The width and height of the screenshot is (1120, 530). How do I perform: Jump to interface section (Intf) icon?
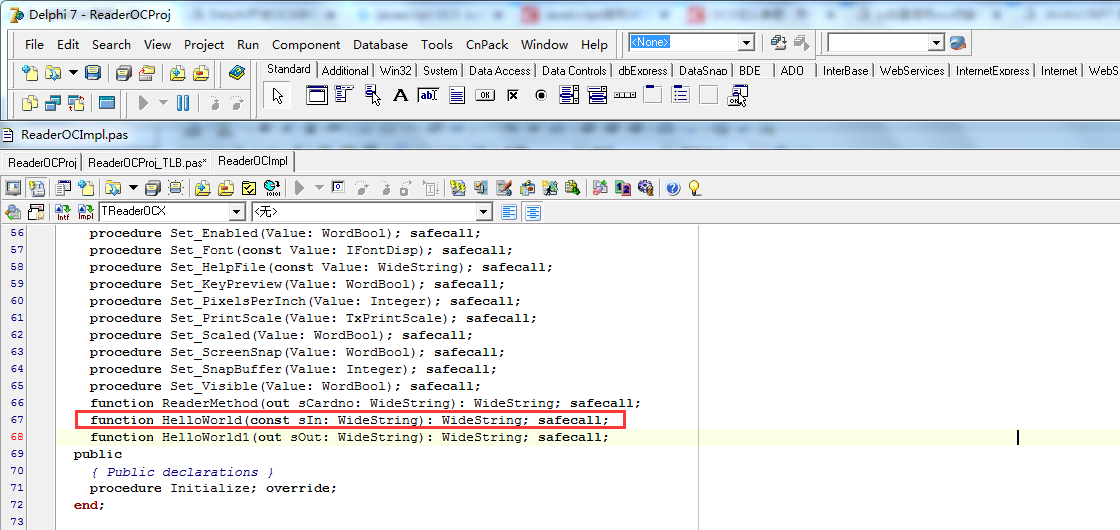(x=63, y=212)
